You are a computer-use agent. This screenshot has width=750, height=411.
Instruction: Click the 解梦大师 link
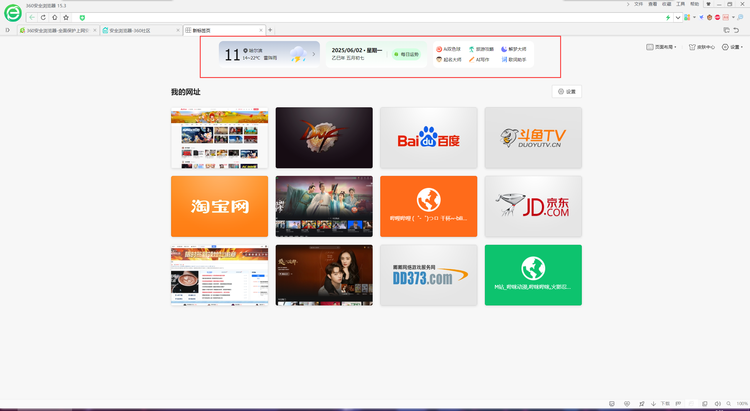[x=517, y=48]
